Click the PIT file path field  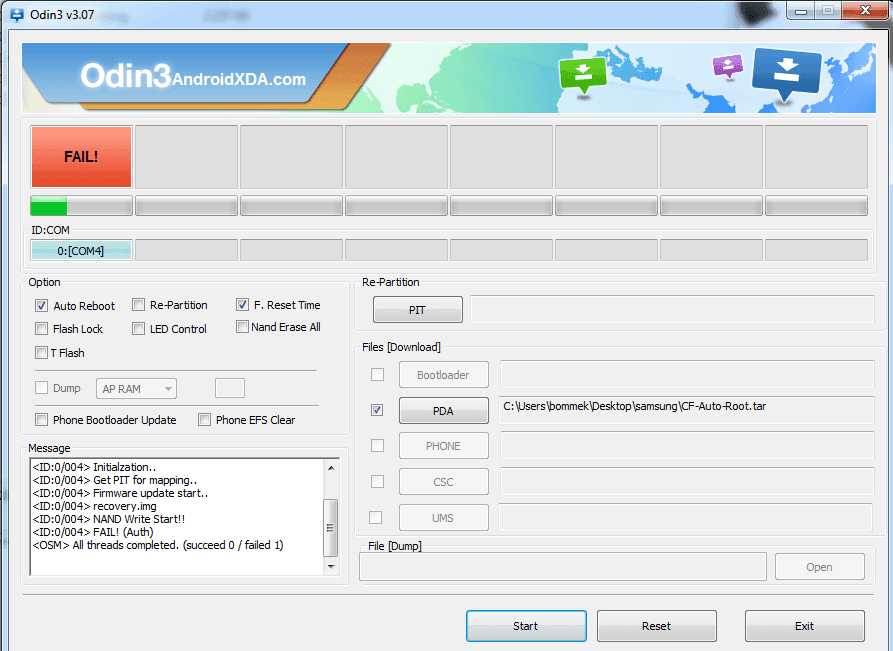coord(673,309)
